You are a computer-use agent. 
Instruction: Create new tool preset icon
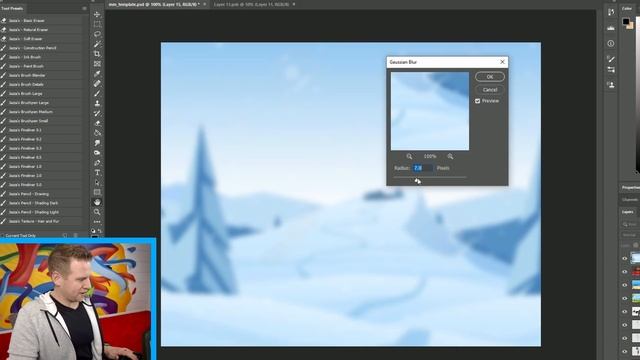tap(64, 236)
